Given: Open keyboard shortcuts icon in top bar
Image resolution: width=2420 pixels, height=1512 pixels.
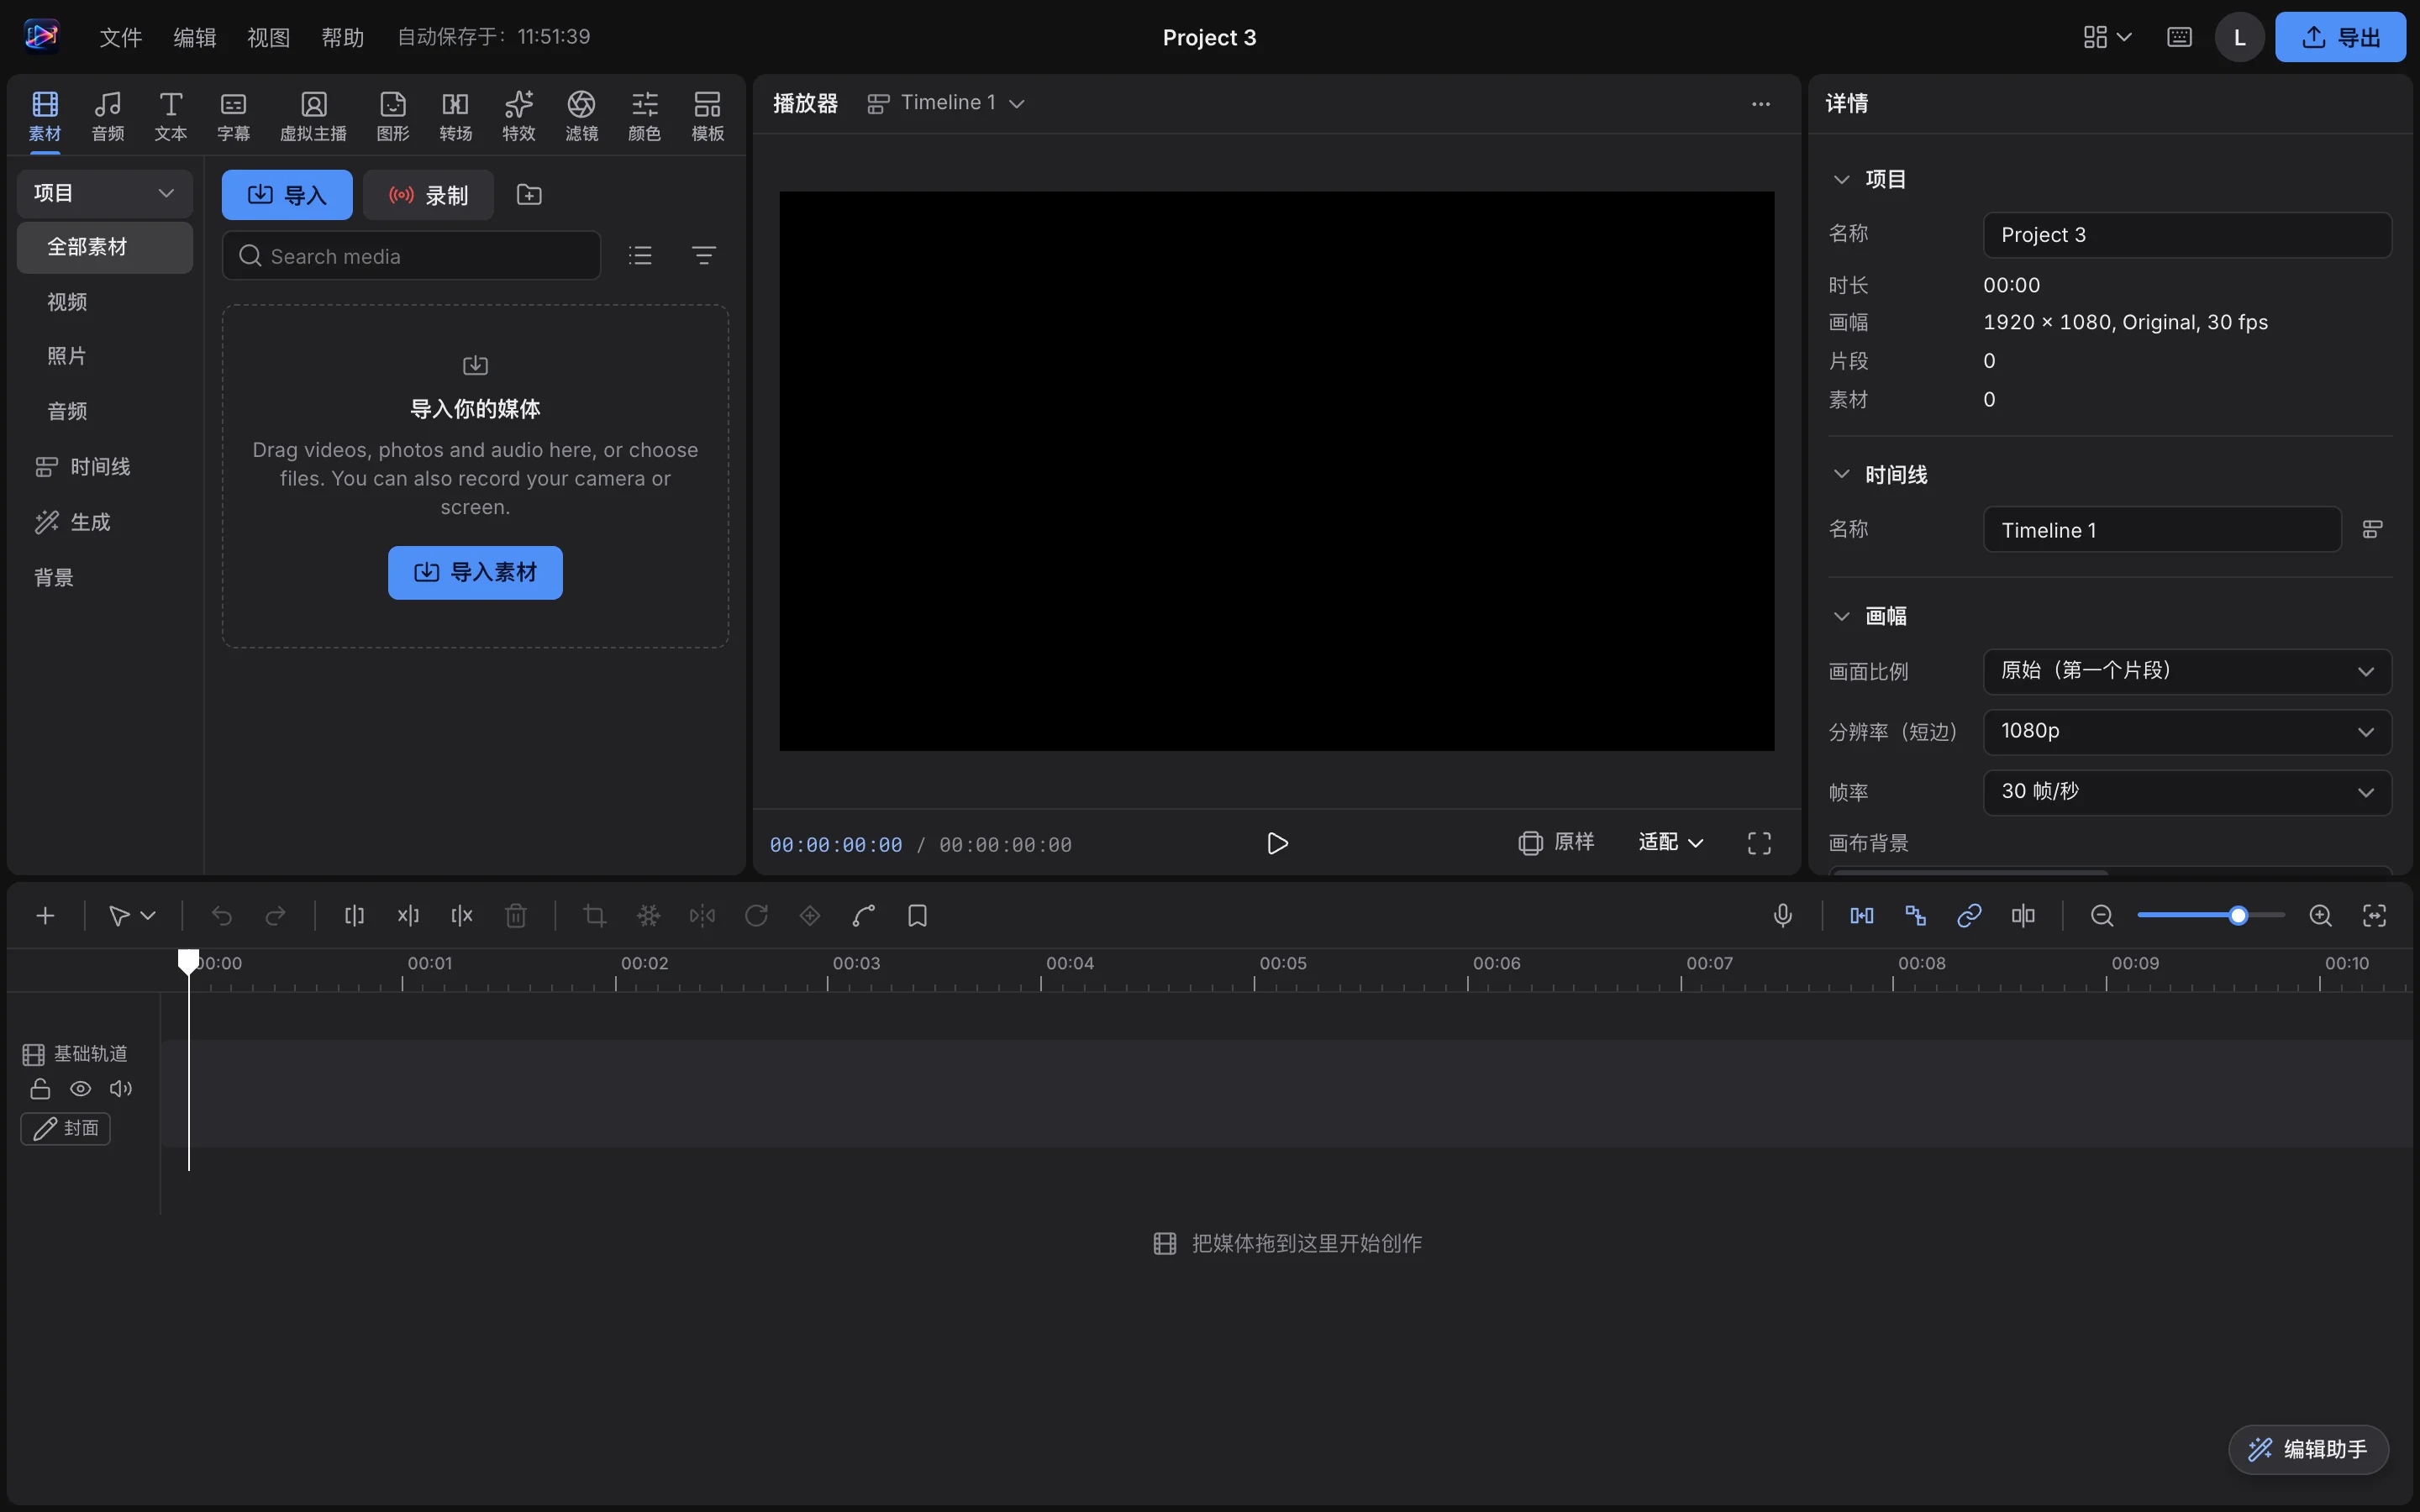Looking at the screenshot, I should tap(2179, 38).
